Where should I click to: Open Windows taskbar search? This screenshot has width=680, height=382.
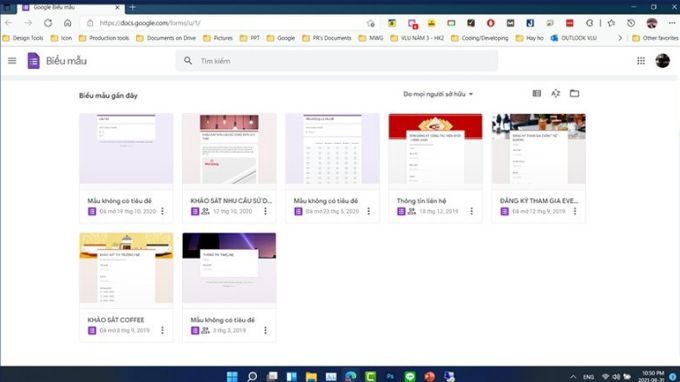tap(252, 376)
